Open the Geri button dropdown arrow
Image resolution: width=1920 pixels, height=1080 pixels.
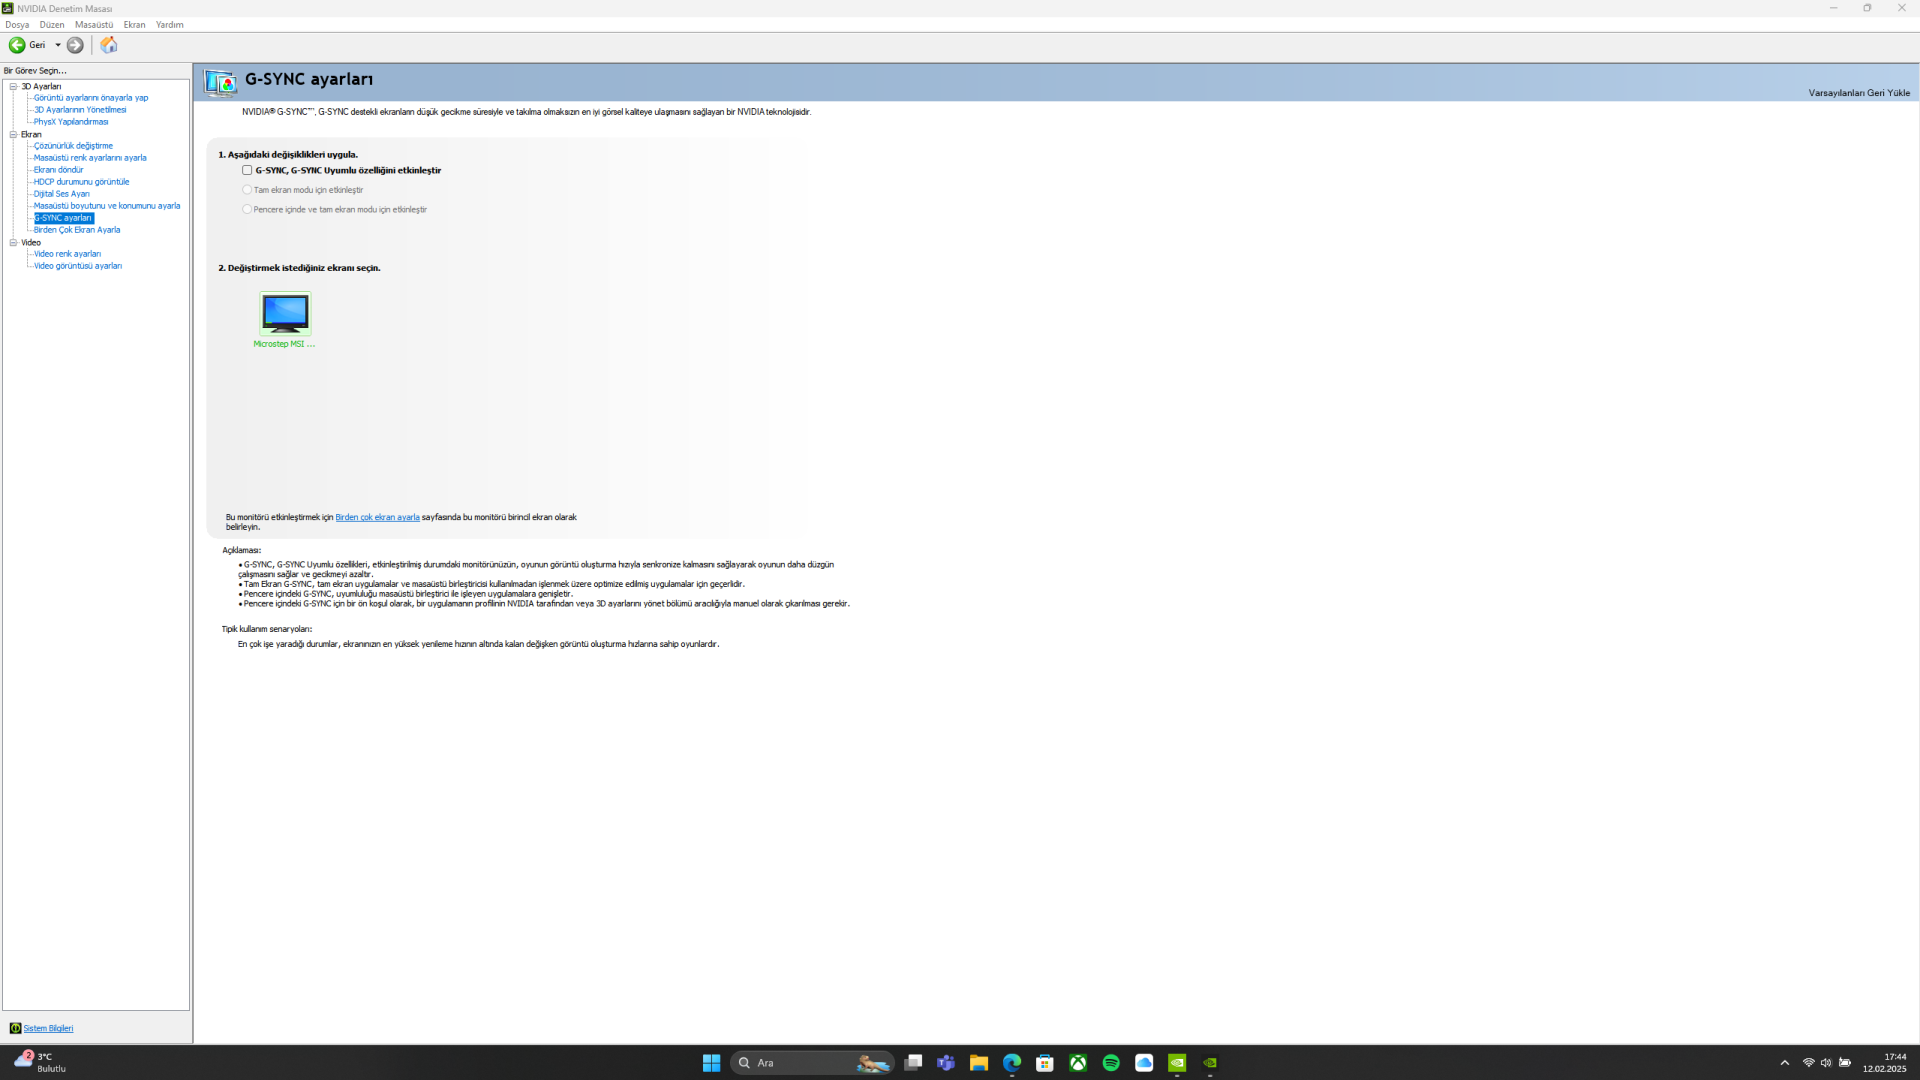pos(58,45)
